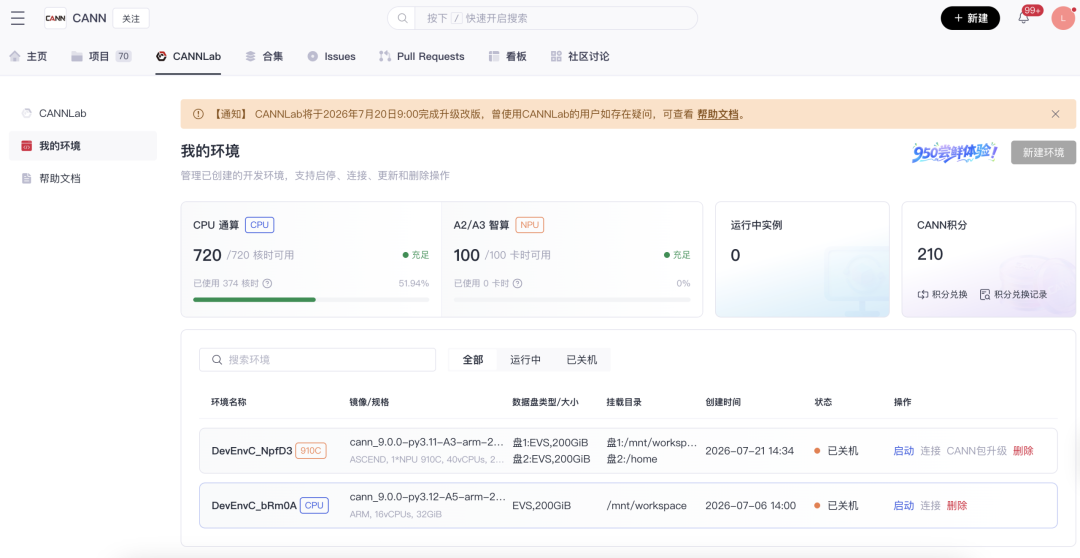Viewport: 1080px width, 558px height.
Task: Switch to the CANNLab tab
Action: coord(188,56)
